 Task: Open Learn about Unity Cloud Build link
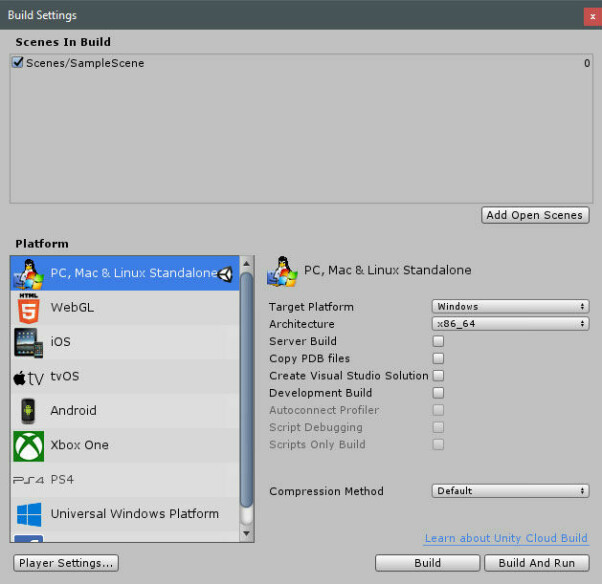506,538
